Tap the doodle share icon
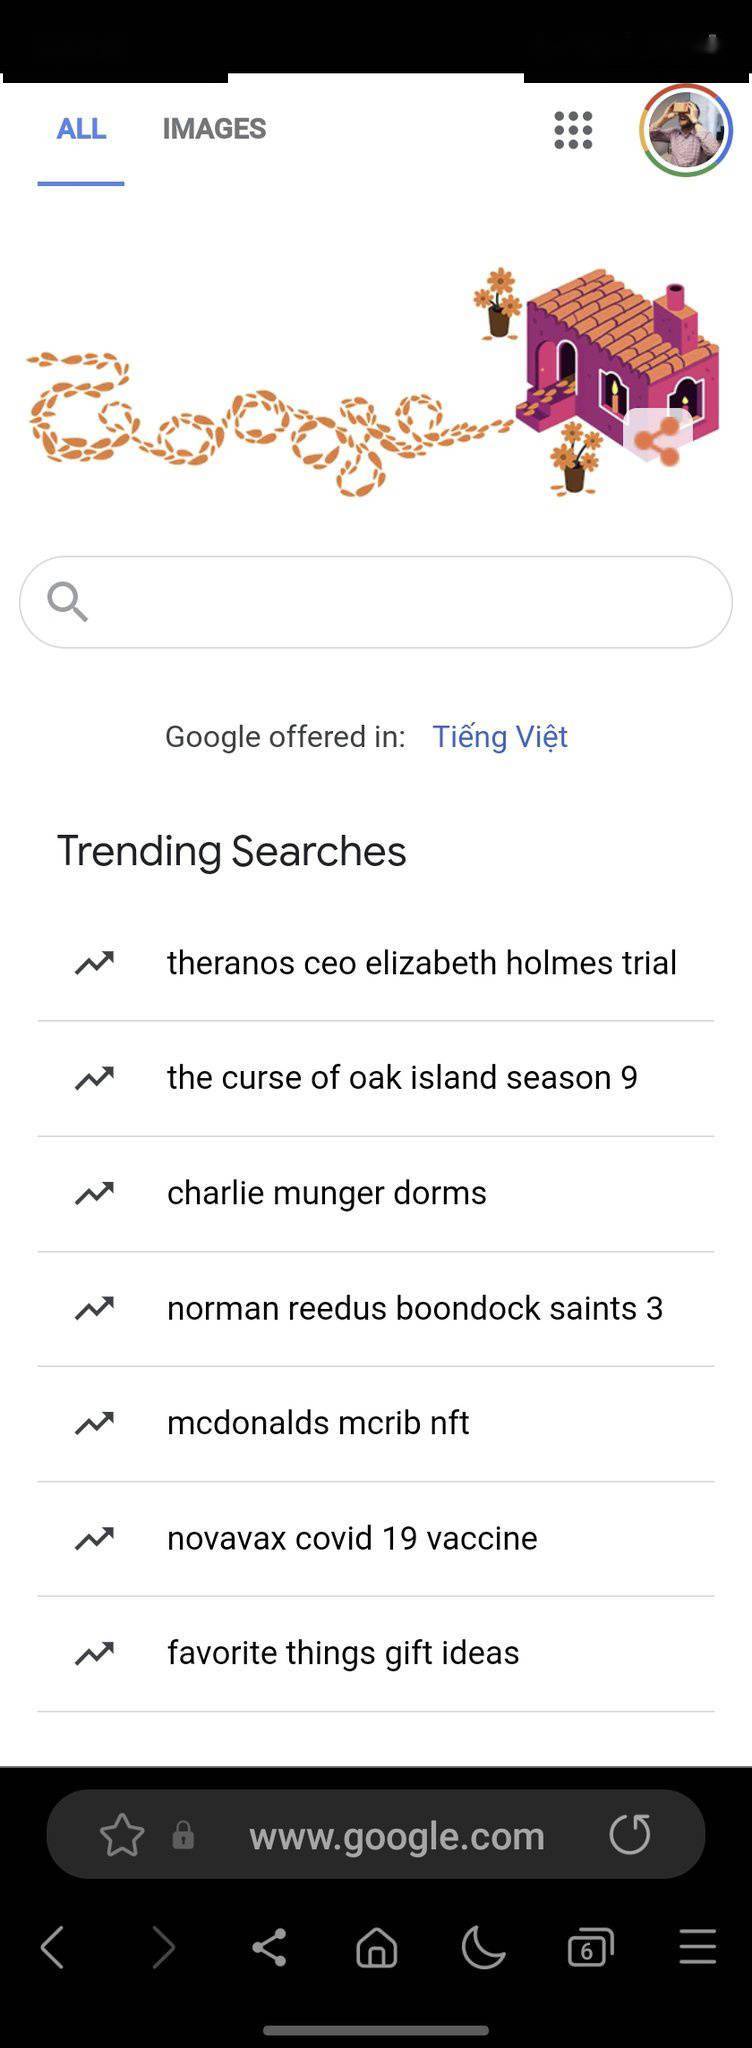Image resolution: width=752 pixels, height=2048 pixels. point(658,441)
